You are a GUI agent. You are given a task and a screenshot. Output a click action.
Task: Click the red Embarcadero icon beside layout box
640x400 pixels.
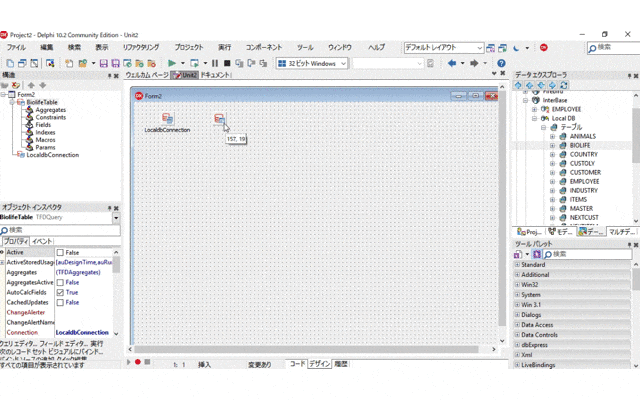pos(543,48)
